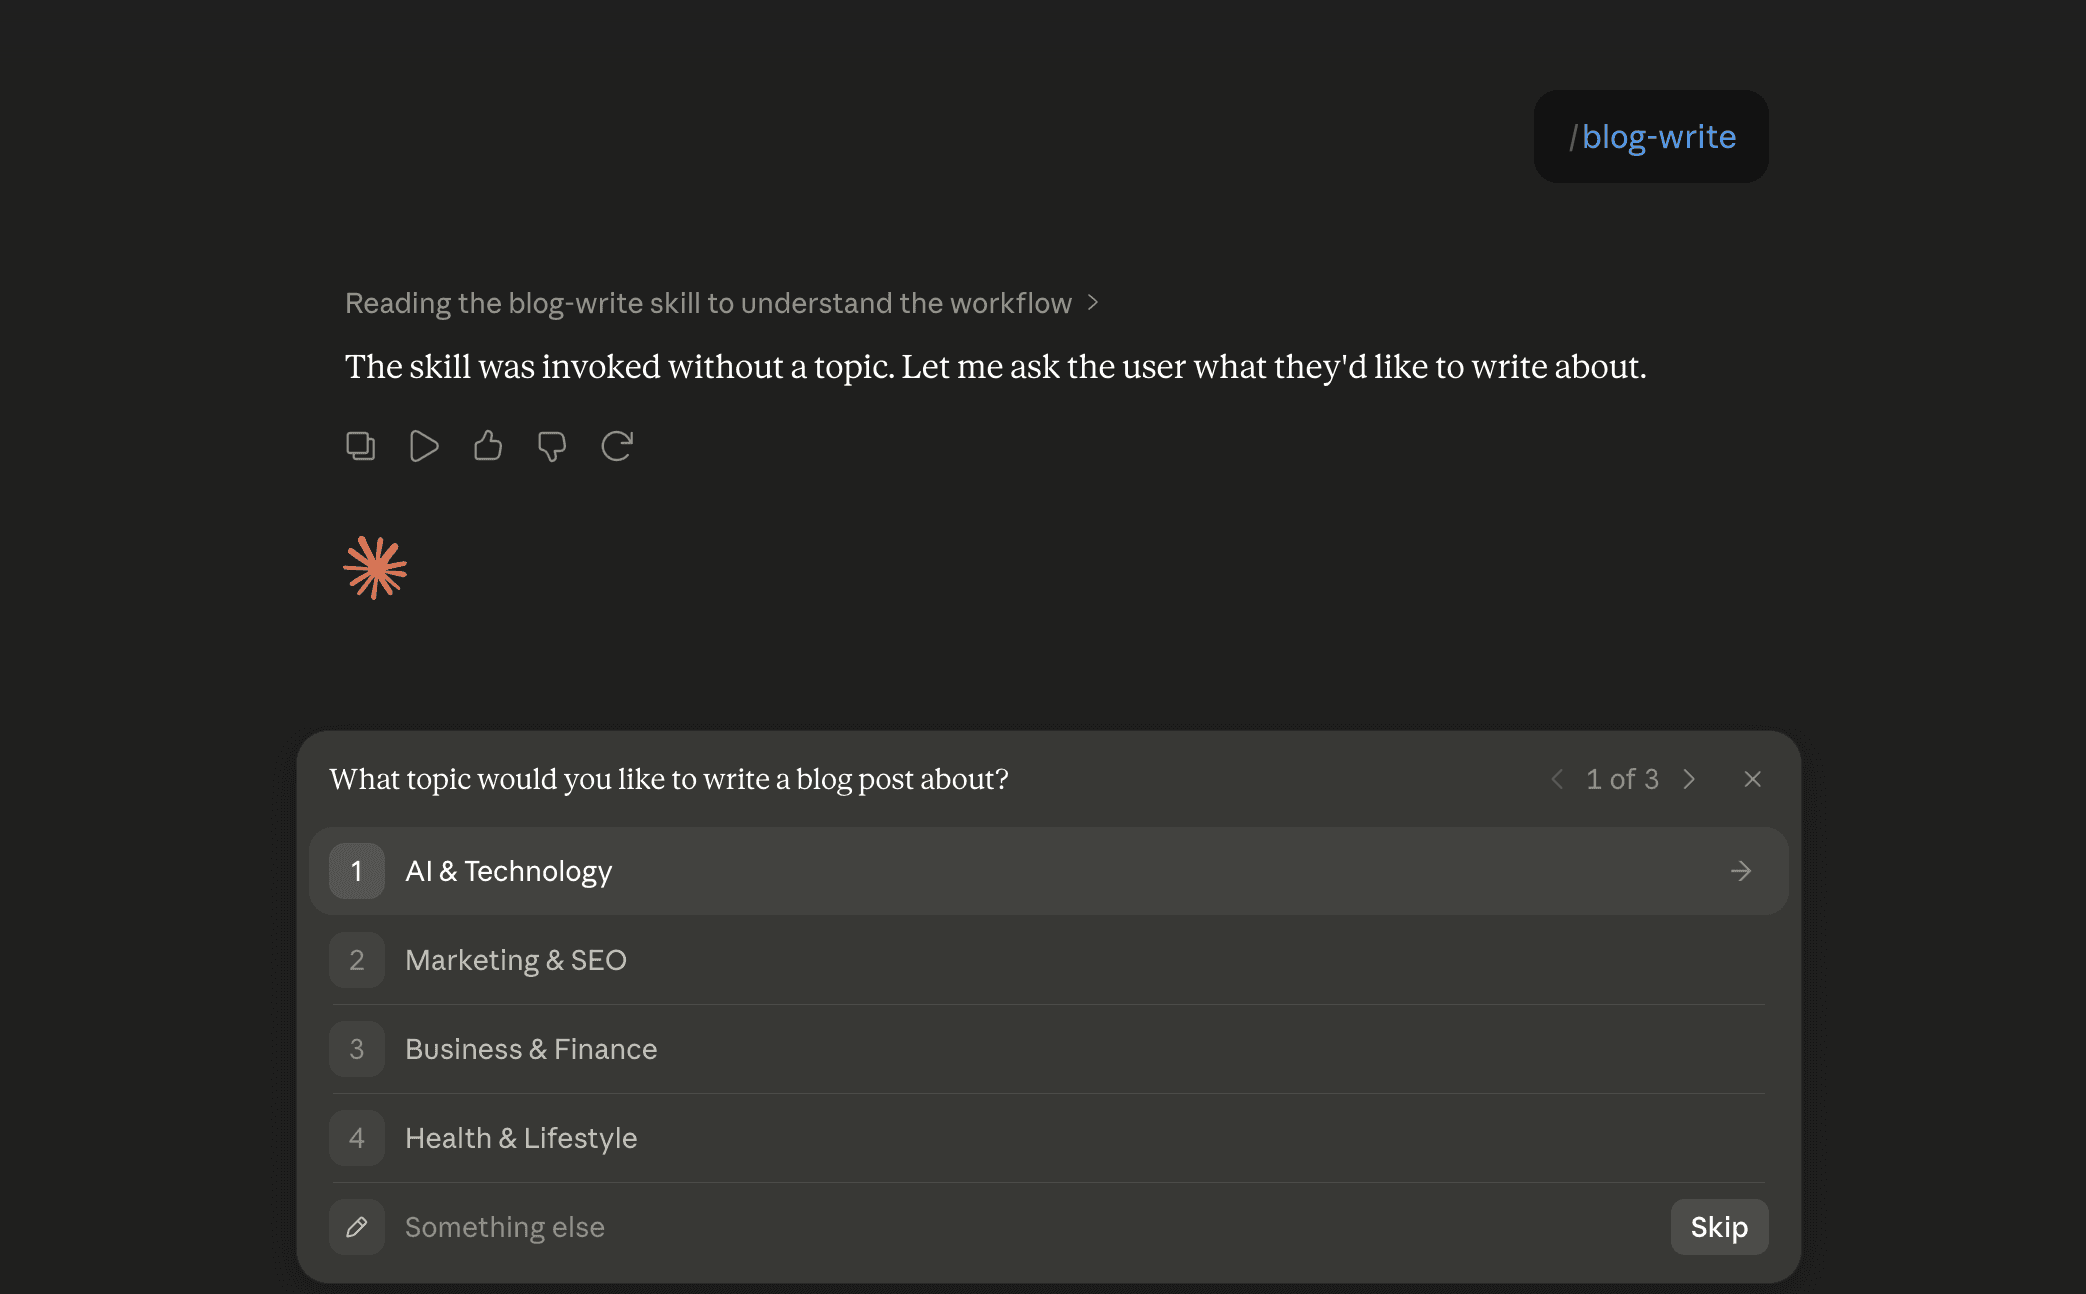Click the number 1 badge

tap(357, 871)
